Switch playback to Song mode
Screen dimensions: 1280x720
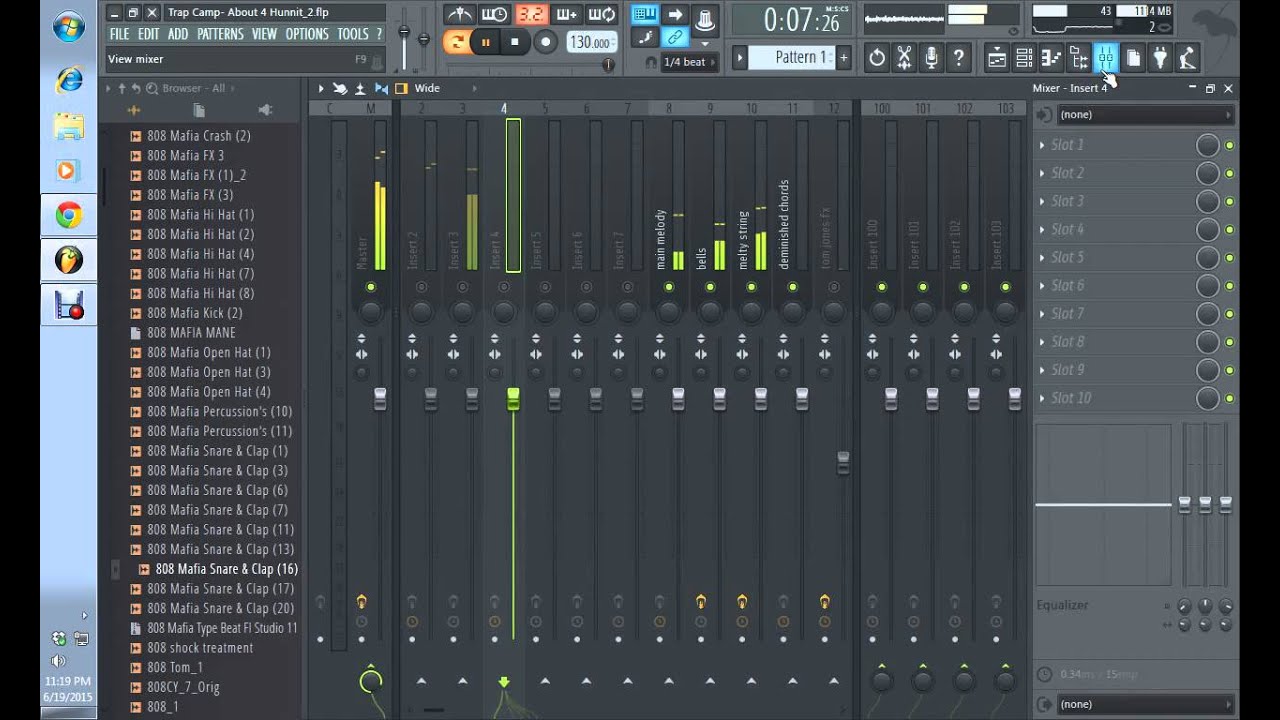[x=457, y=41]
